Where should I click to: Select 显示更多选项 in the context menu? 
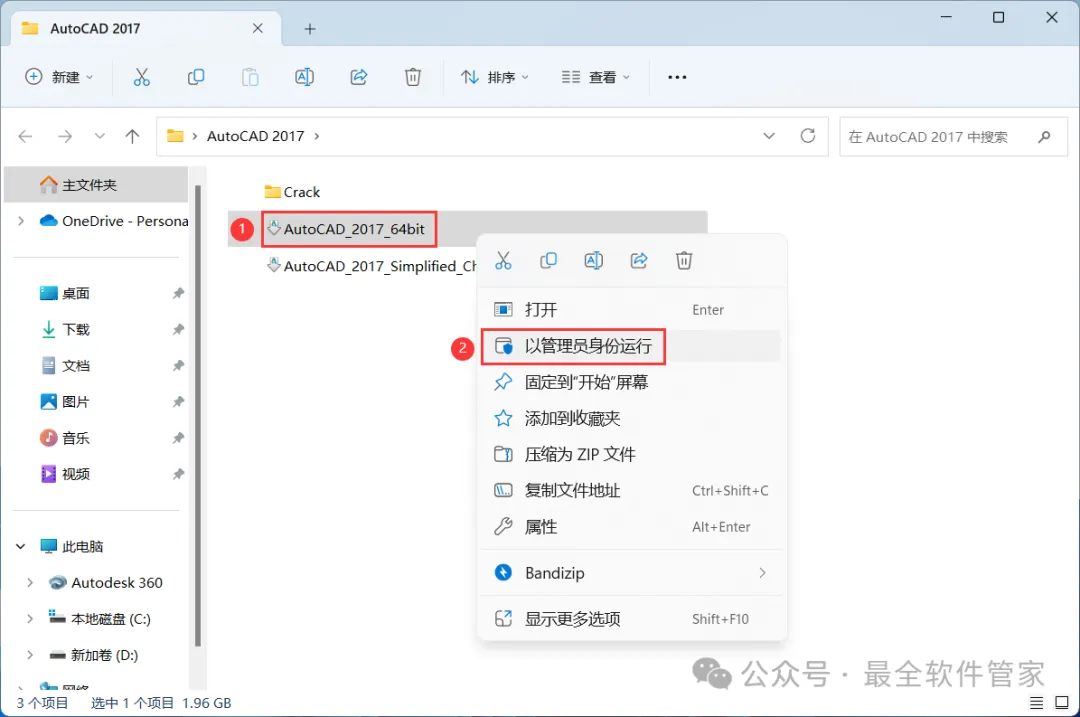point(632,619)
